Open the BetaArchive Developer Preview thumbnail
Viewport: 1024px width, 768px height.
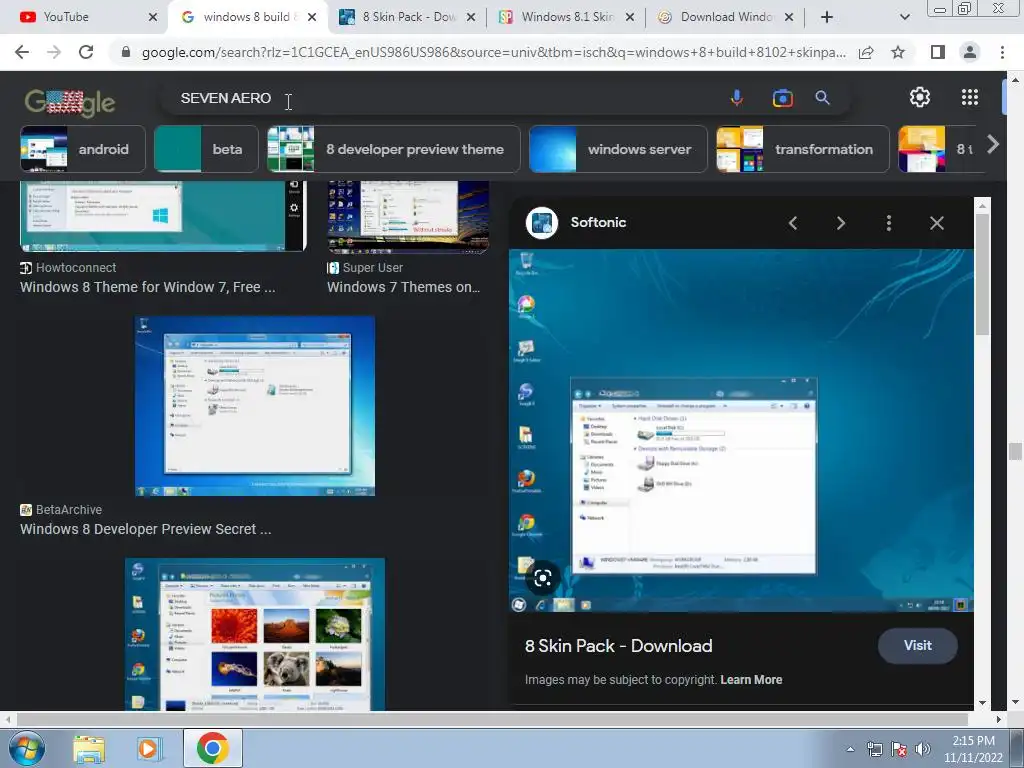(x=255, y=406)
